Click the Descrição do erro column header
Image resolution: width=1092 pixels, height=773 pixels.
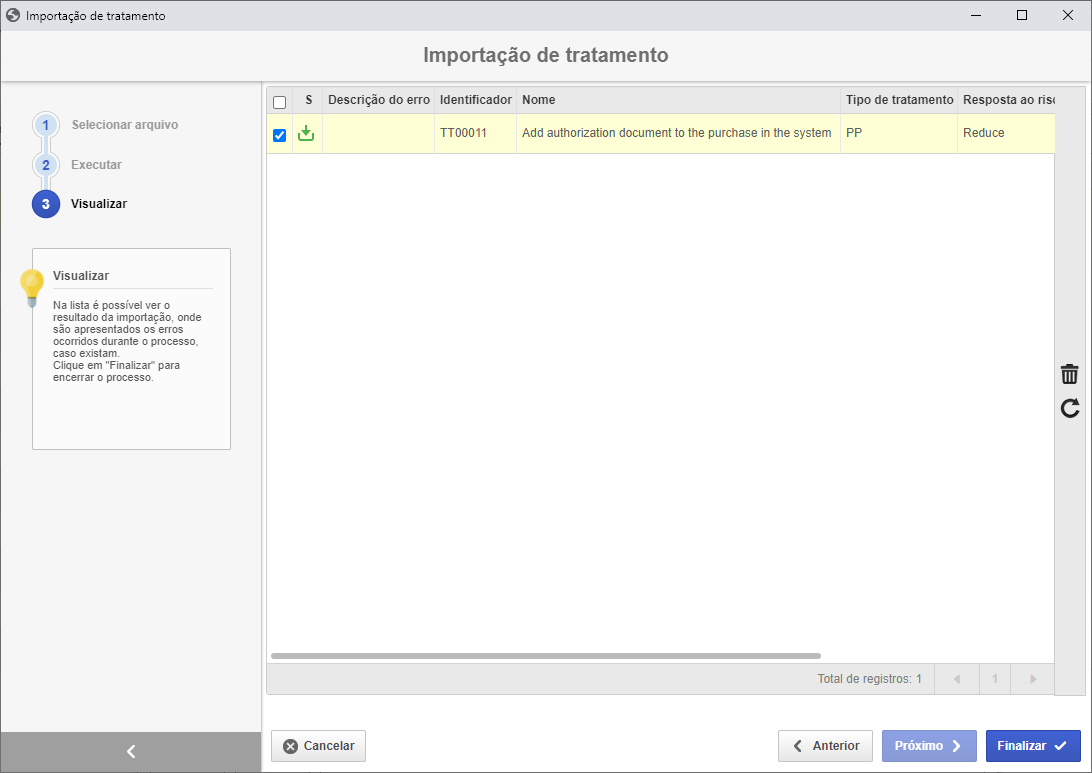click(379, 100)
